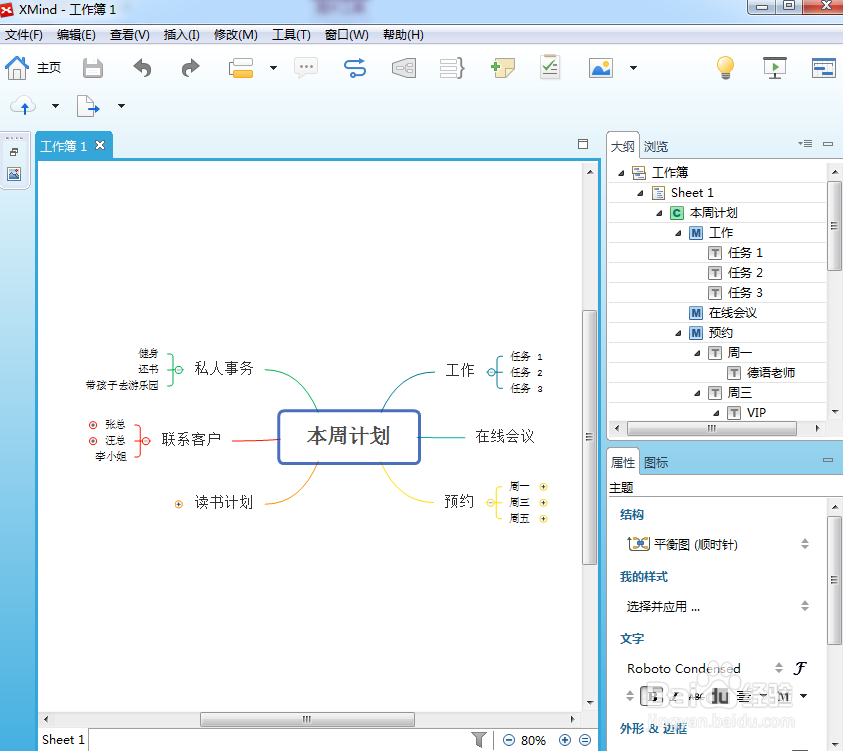Fit map to actual size icon beside zoom
Screen dimensions: 843x751
click(x=585, y=740)
